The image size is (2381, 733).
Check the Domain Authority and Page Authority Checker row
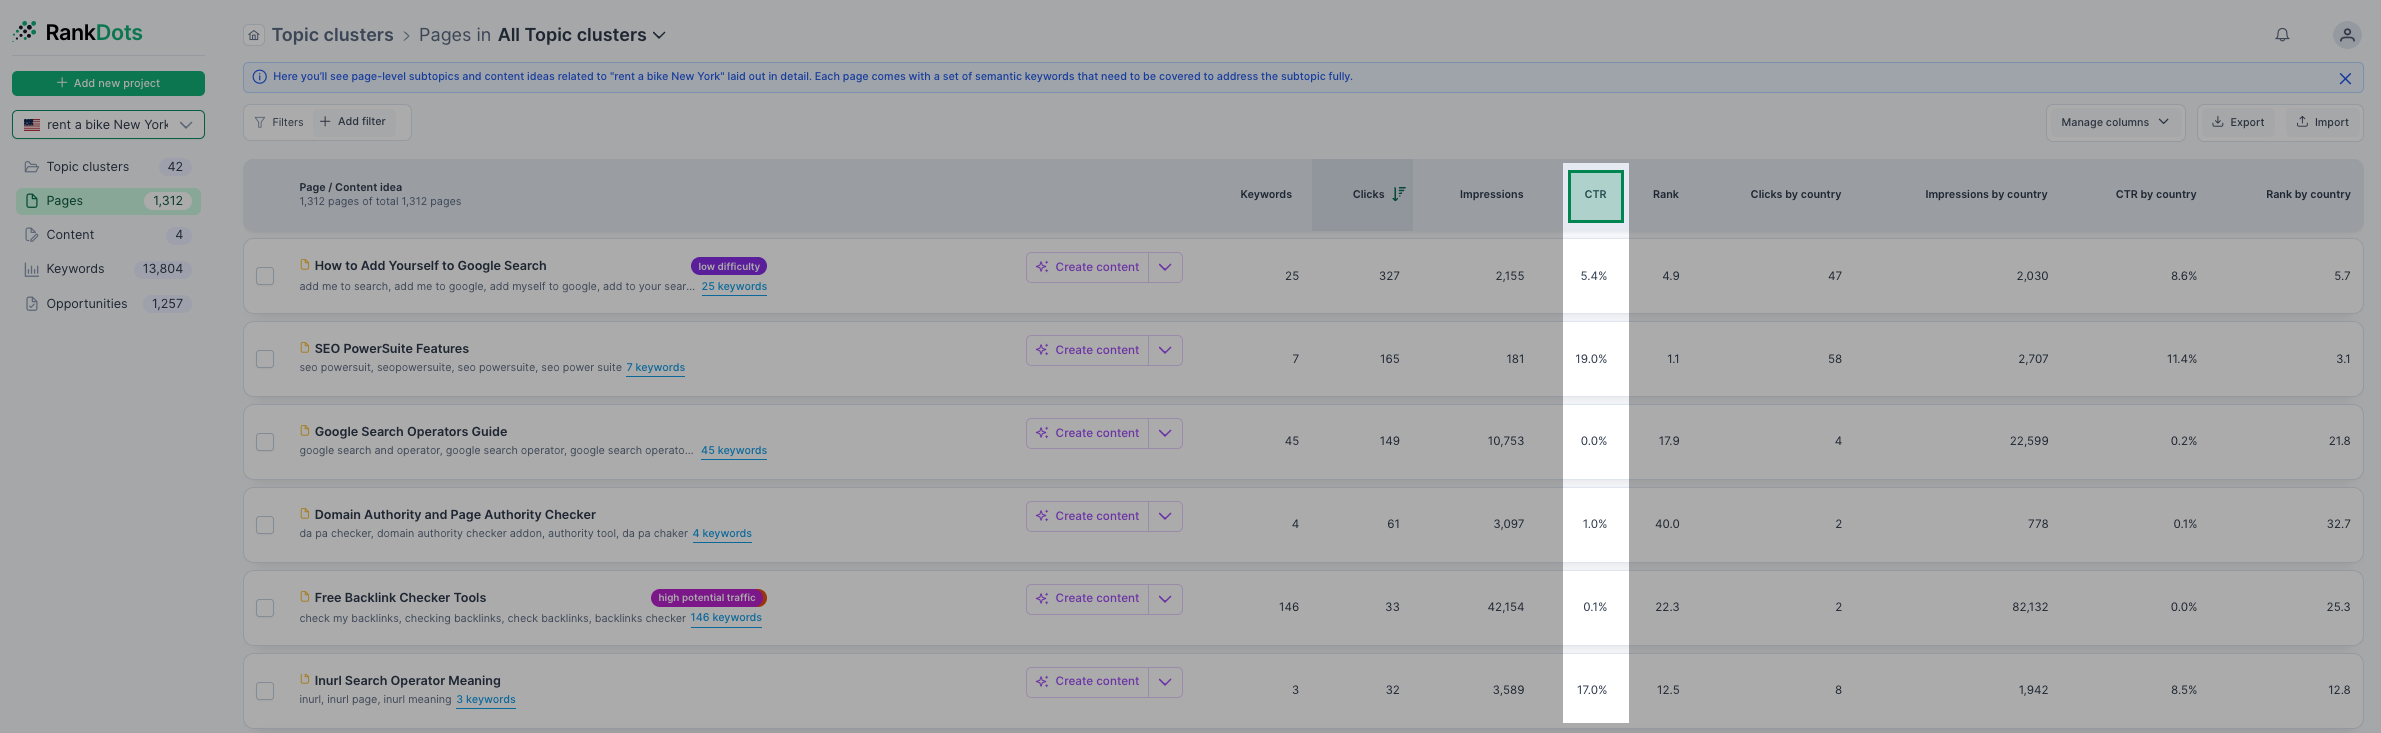pyautogui.click(x=265, y=525)
